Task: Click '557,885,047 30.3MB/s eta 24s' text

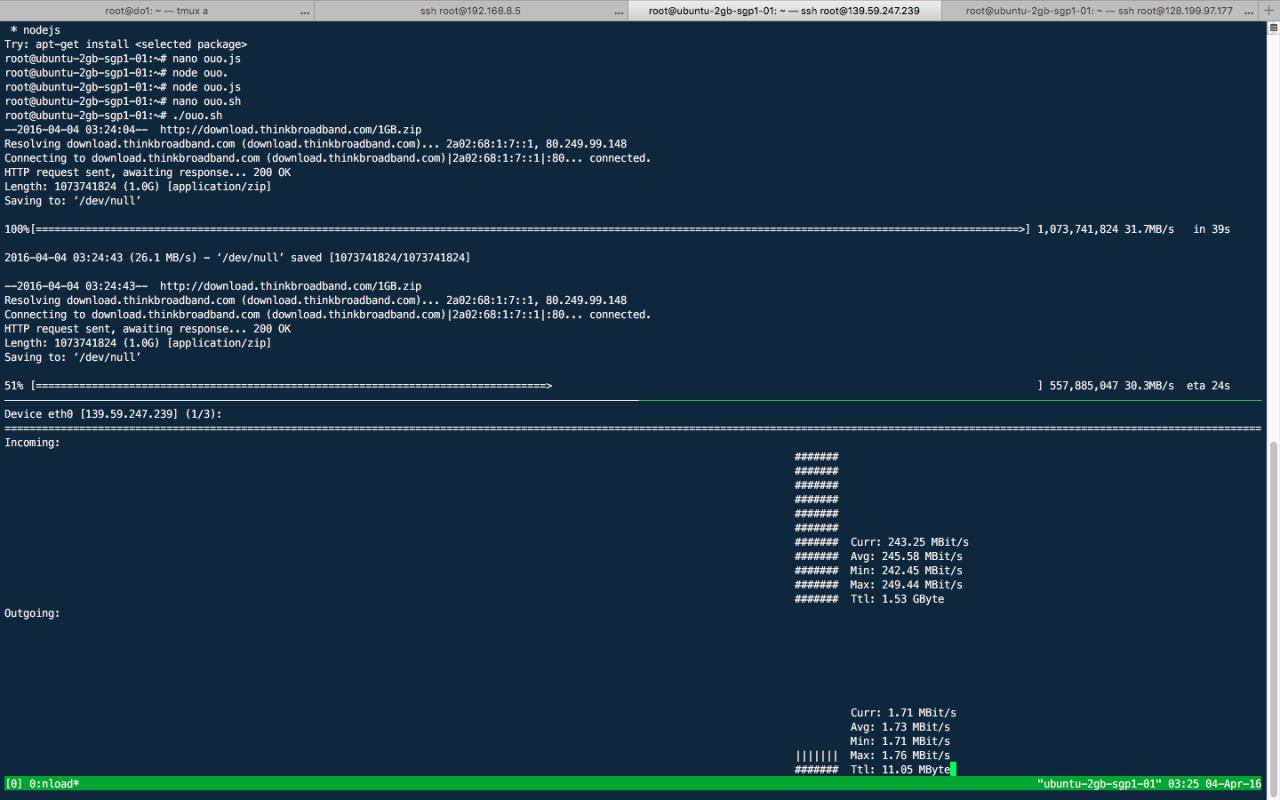Action: coord(1140,385)
